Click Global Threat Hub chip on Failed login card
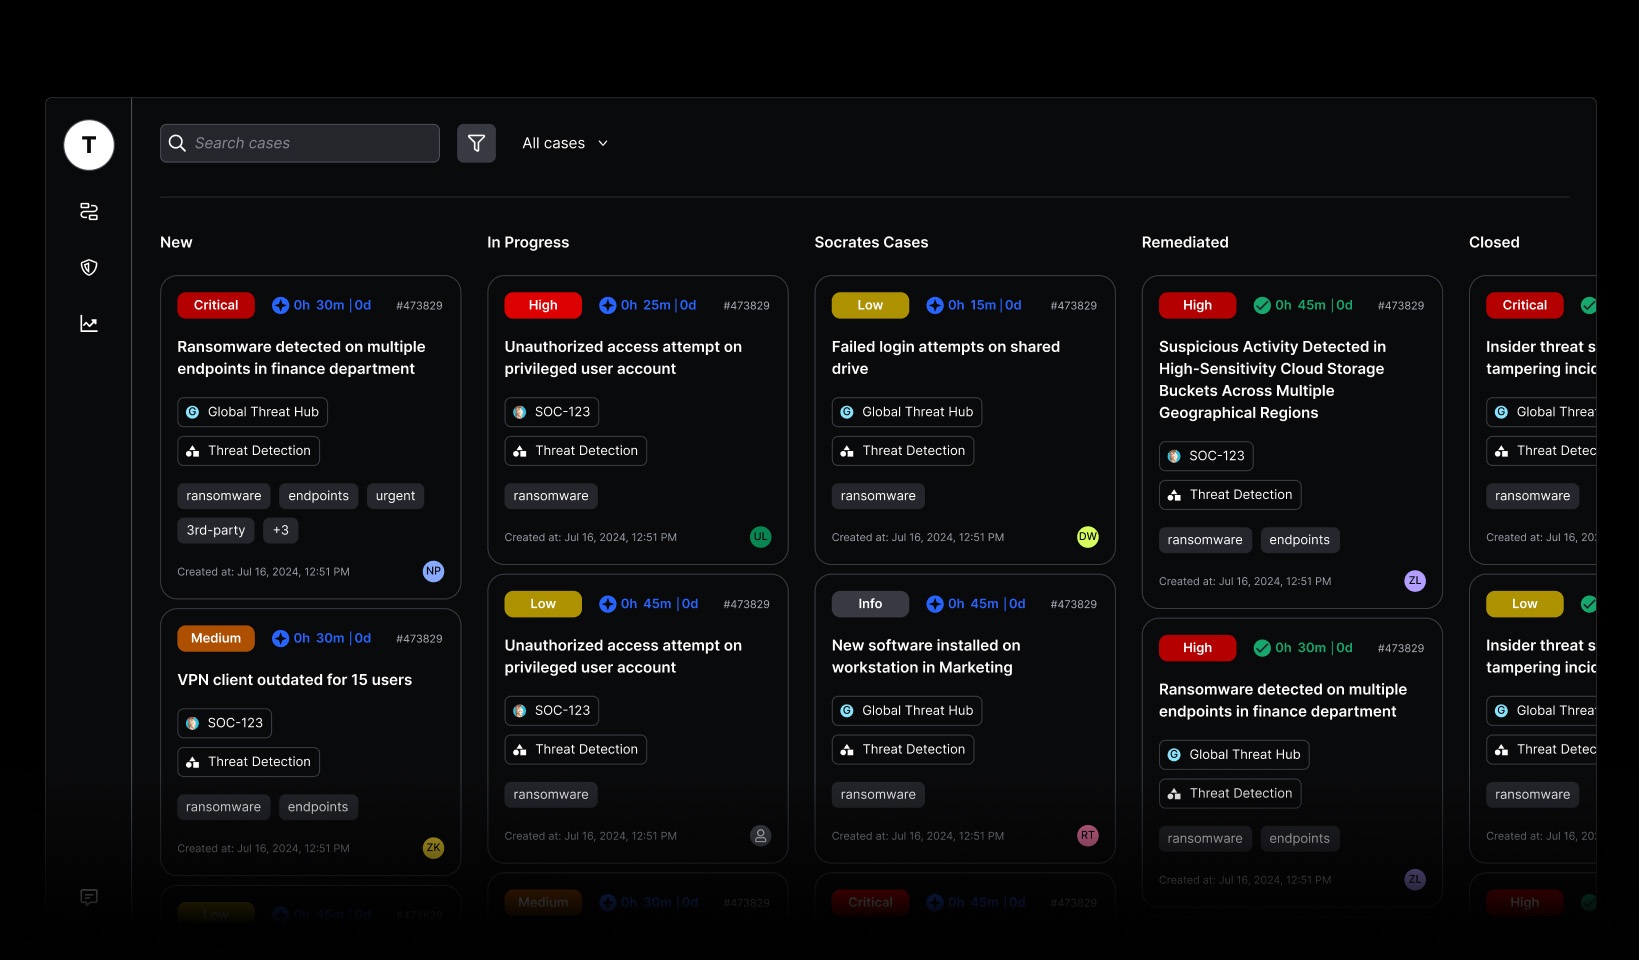 (x=906, y=412)
